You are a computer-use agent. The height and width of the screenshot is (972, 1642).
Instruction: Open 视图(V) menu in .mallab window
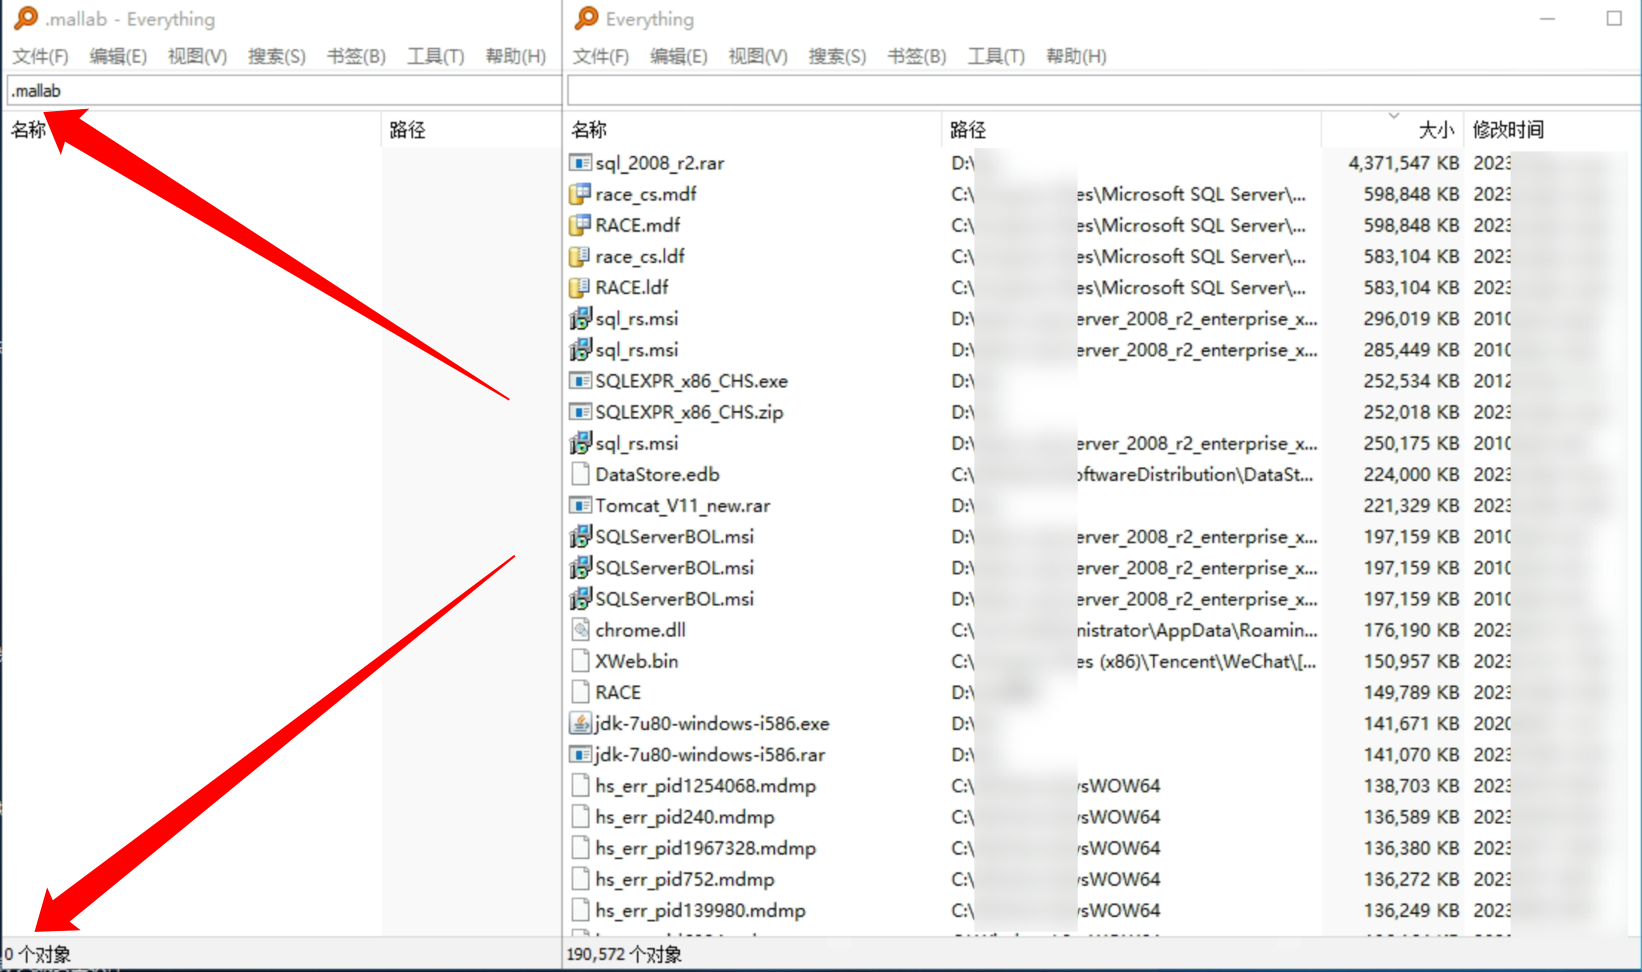pos(197,56)
